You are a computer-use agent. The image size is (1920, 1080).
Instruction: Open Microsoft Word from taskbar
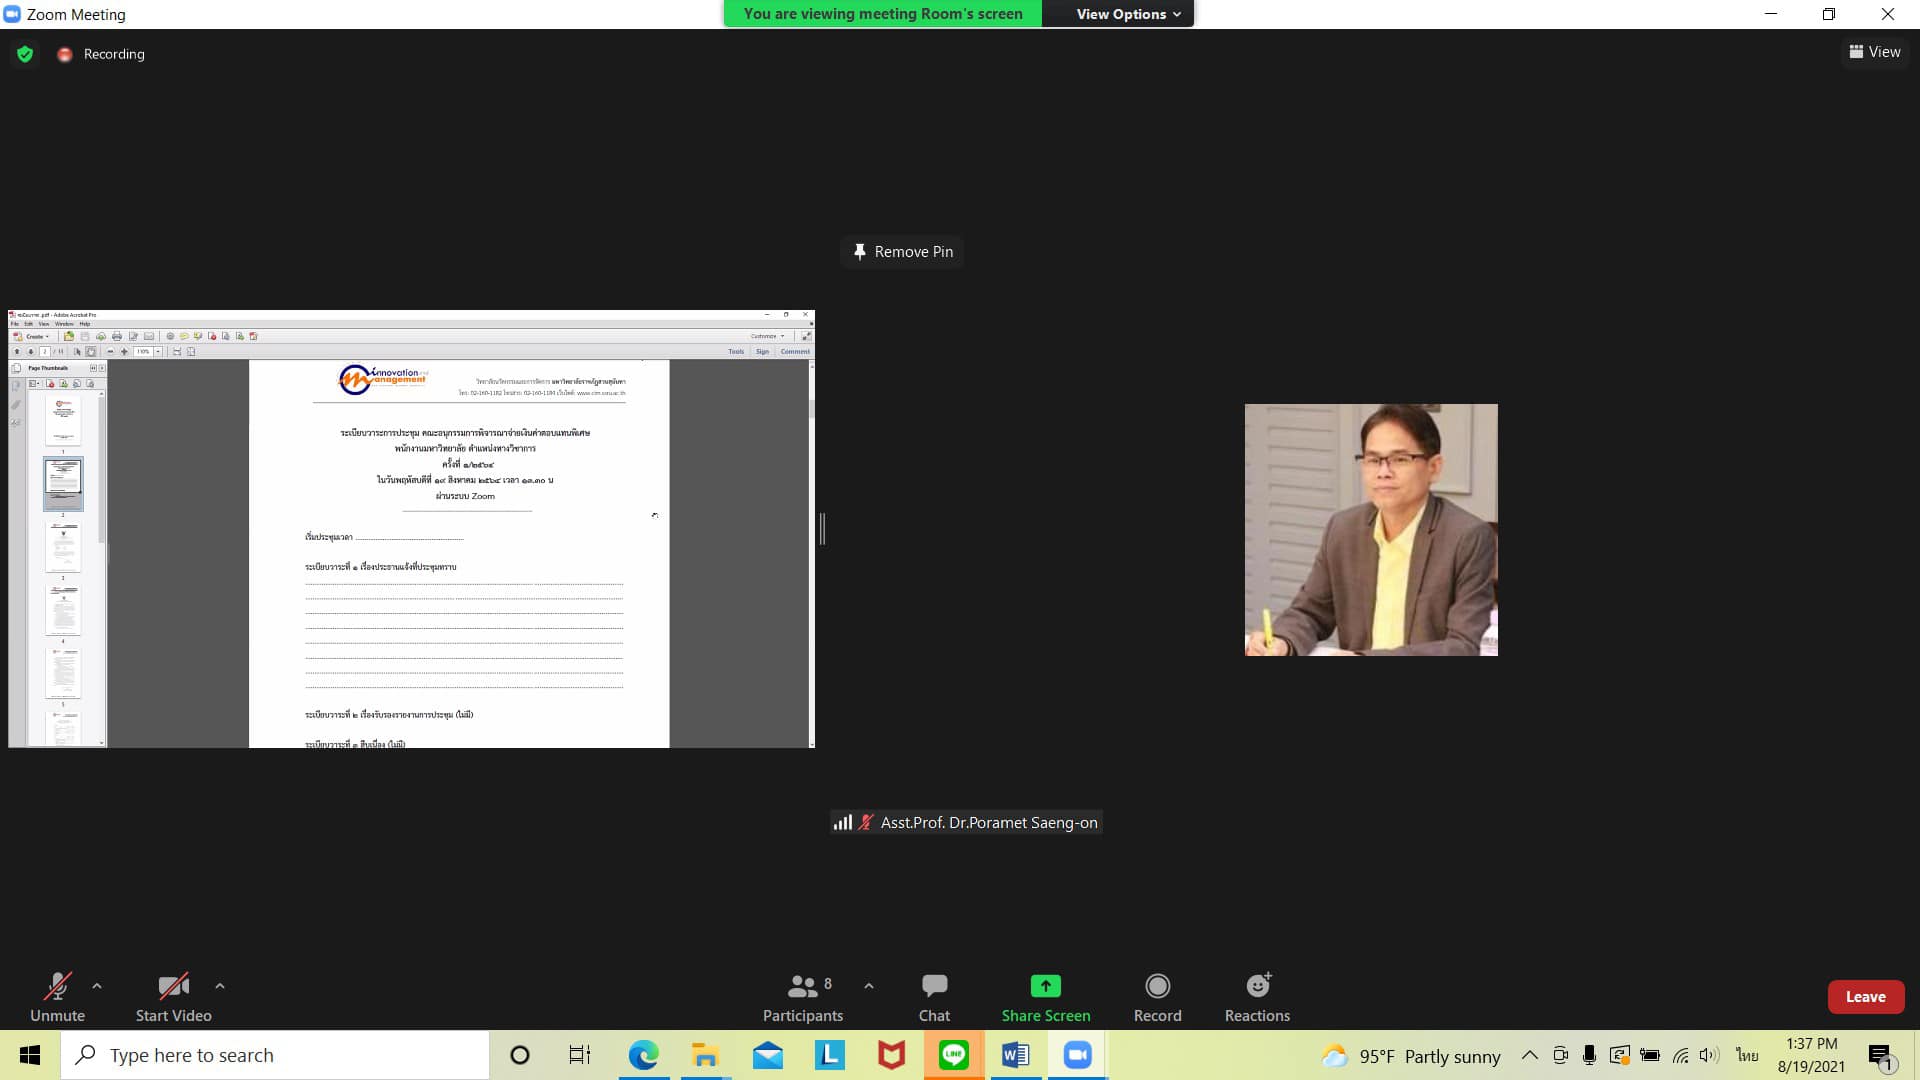(1015, 1055)
